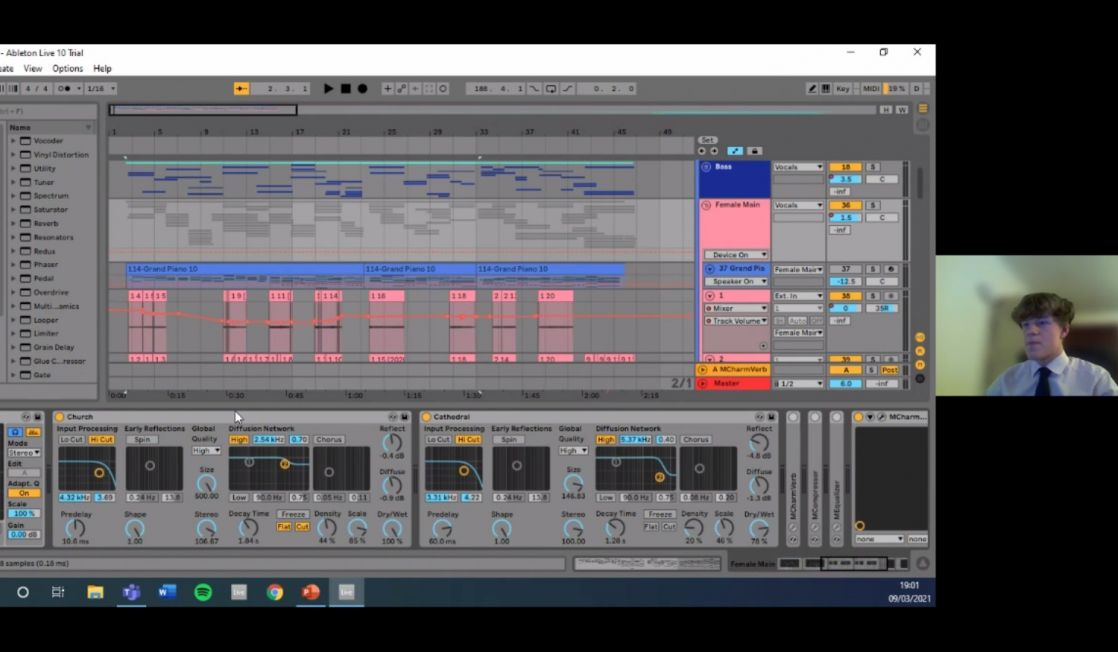The height and width of the screenshot is (652, 1118).
Task: Toggle Automation Arm chain icon
Action: [401, 88]
